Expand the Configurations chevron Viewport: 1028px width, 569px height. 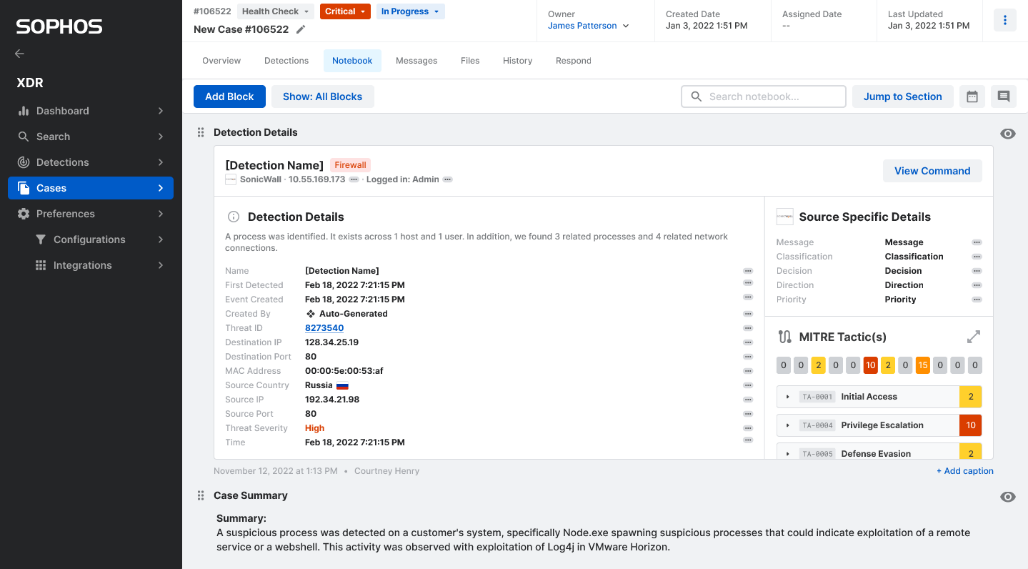pyautogui.click(x=161, y=239)
